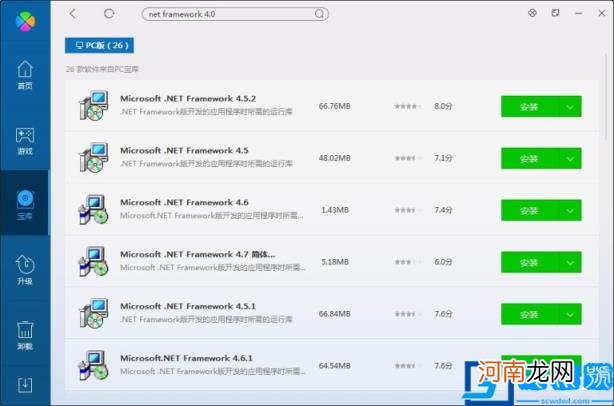The height and width of the screenshot is (406, 614).
Task: Click the 64.54MB size text
Action: pos(335,366)
